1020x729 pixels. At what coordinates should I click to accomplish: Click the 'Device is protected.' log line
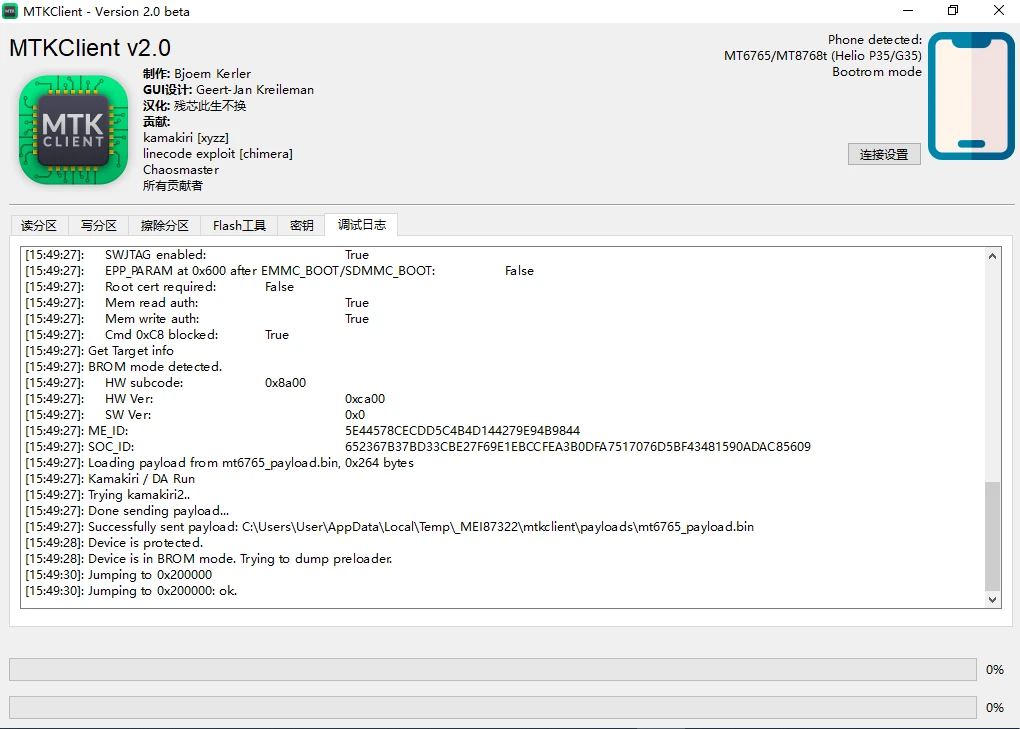pos(114,542)
